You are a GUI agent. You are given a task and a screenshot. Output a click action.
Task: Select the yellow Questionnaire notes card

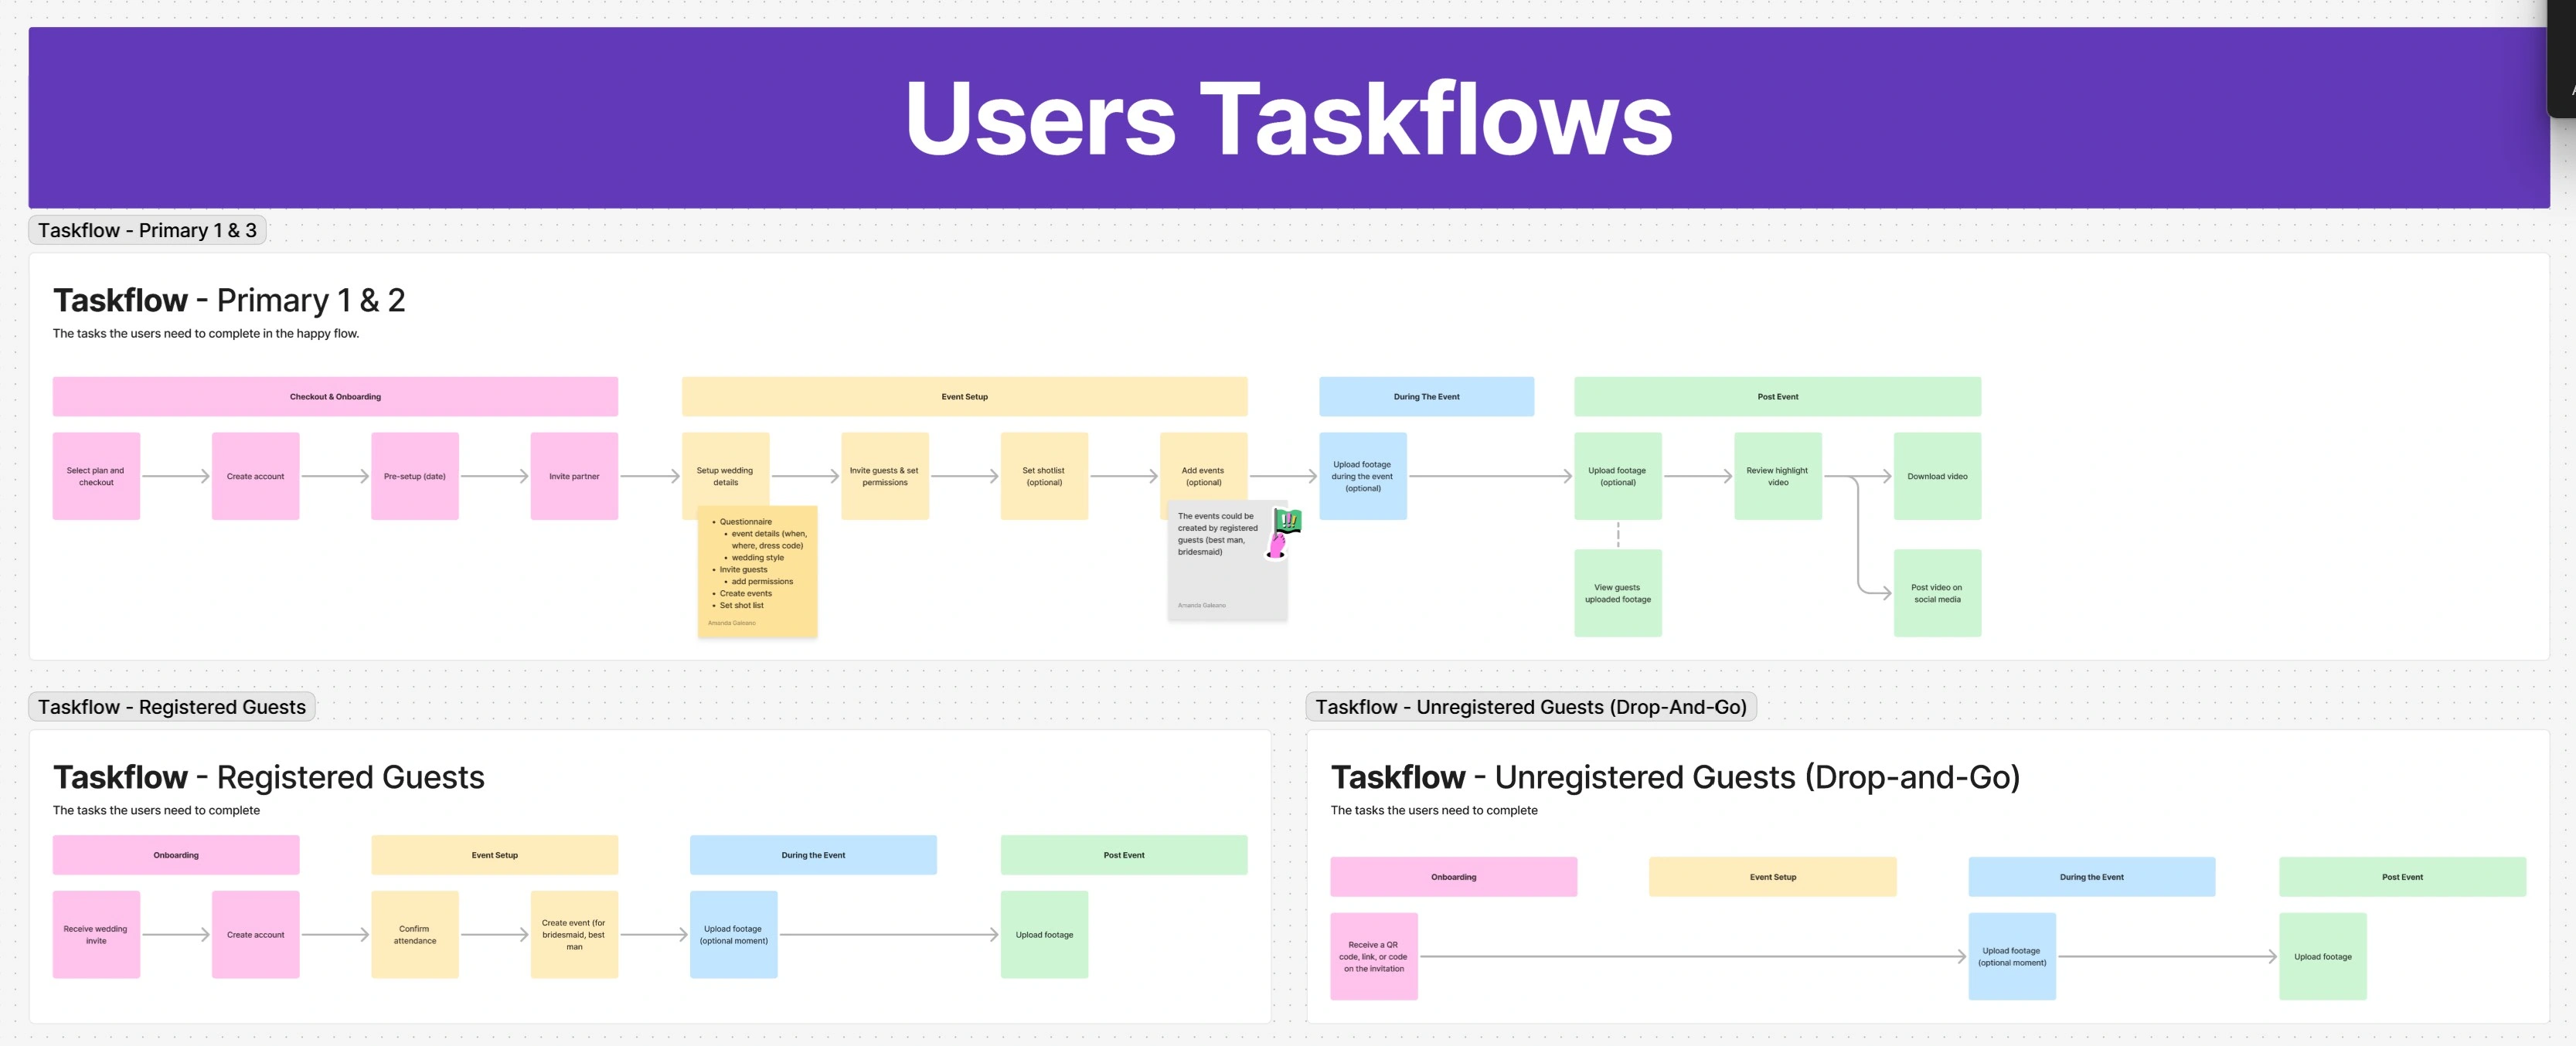click(x=757, y=570)
